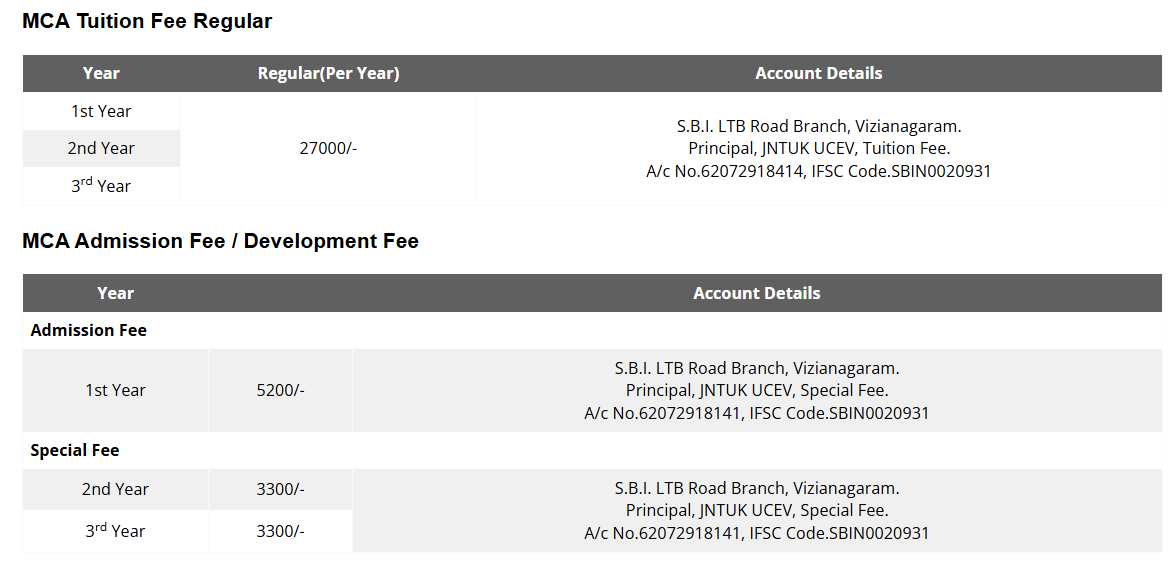Click the 5200/- admission fee amount
1171x563 pixels.
pos(280,390)
